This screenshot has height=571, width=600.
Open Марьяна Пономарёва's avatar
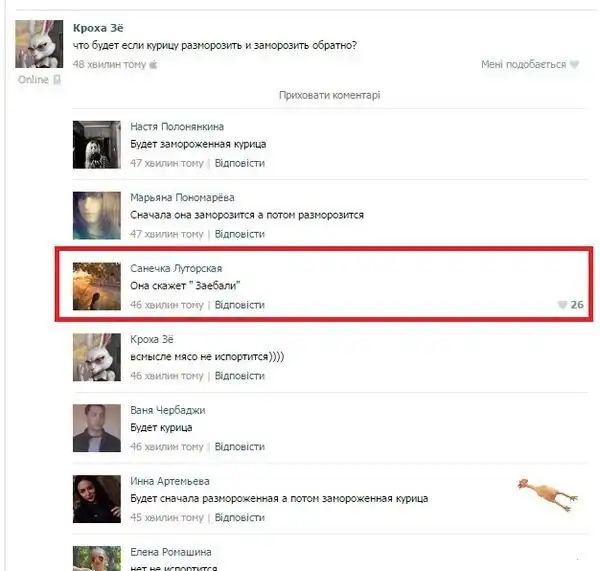tap(97, 215)
